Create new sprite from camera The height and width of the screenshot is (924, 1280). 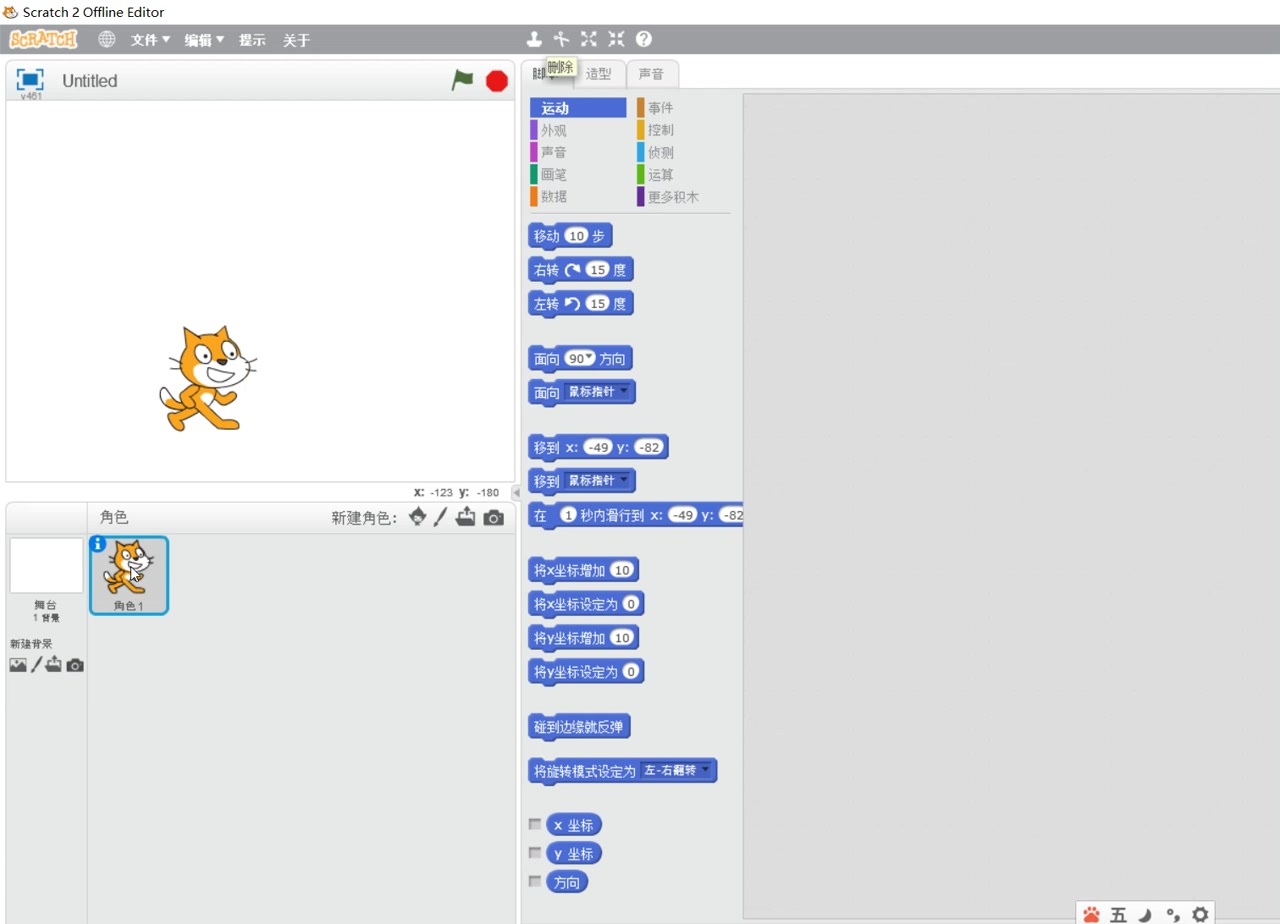click(x=494, y=518)
